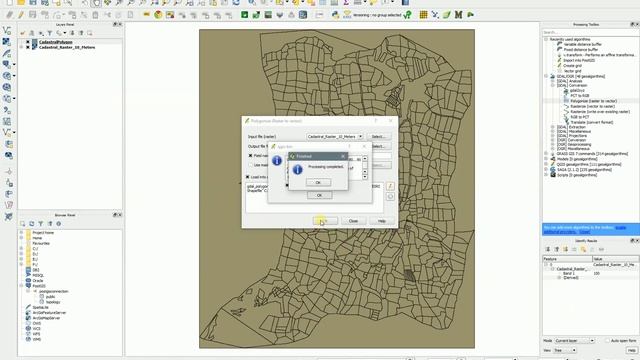Screen dimensions: 640x360
Task: Toggle visibility of Cadastral_Raster_10_Meters layer
Action: 28,47
